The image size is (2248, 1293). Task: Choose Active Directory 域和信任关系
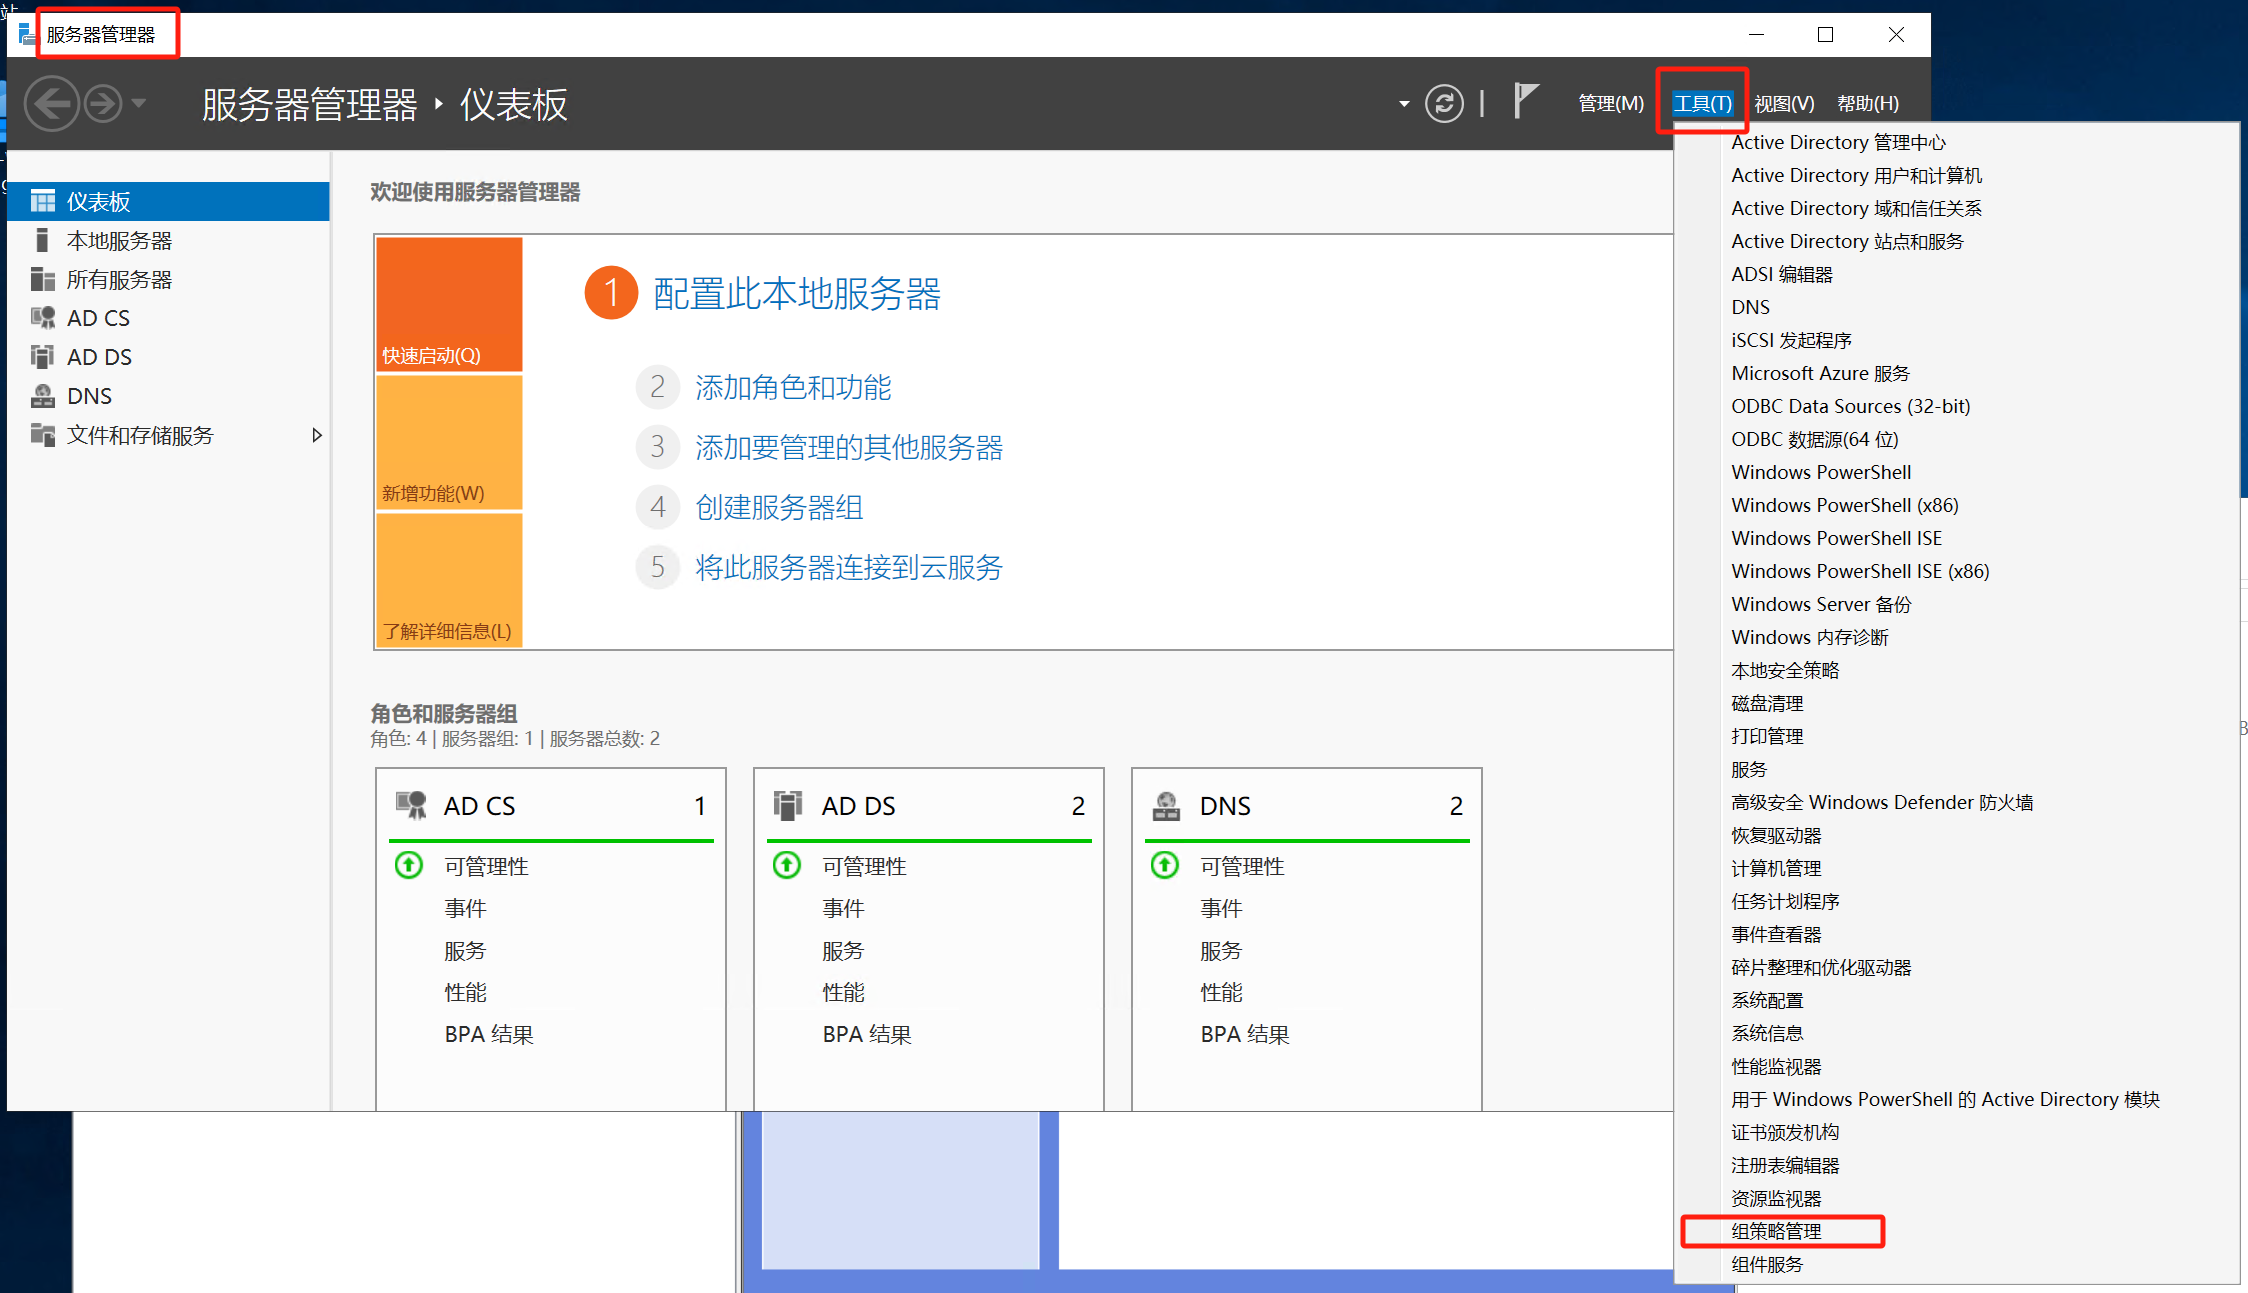1856,208
